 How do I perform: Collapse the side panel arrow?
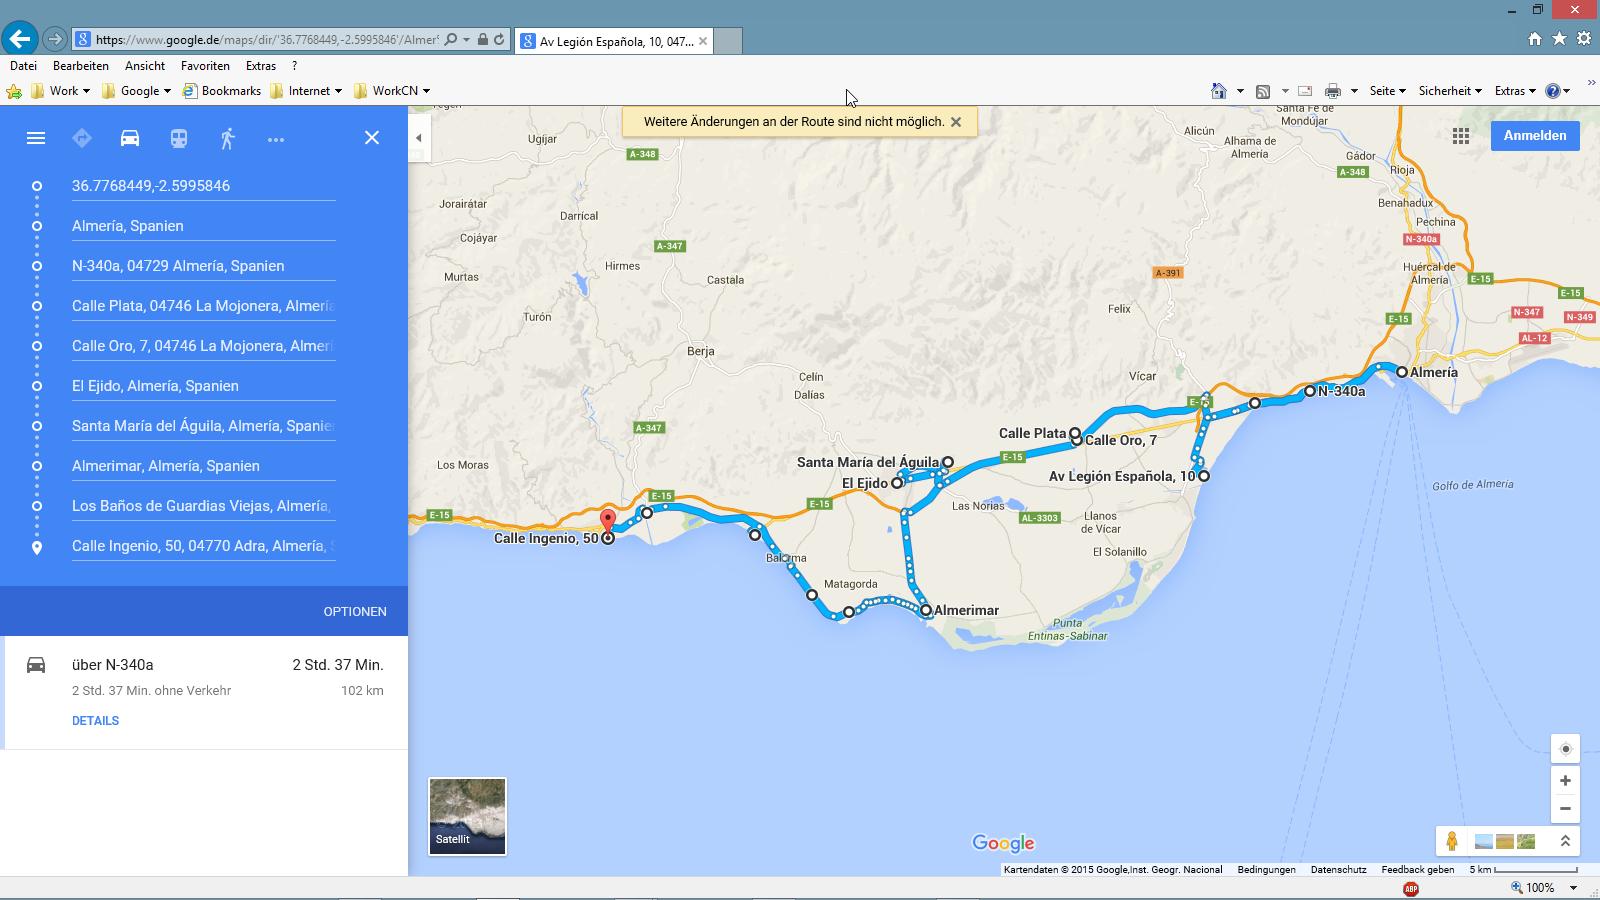pyautogui.click(x=420, y=138)
